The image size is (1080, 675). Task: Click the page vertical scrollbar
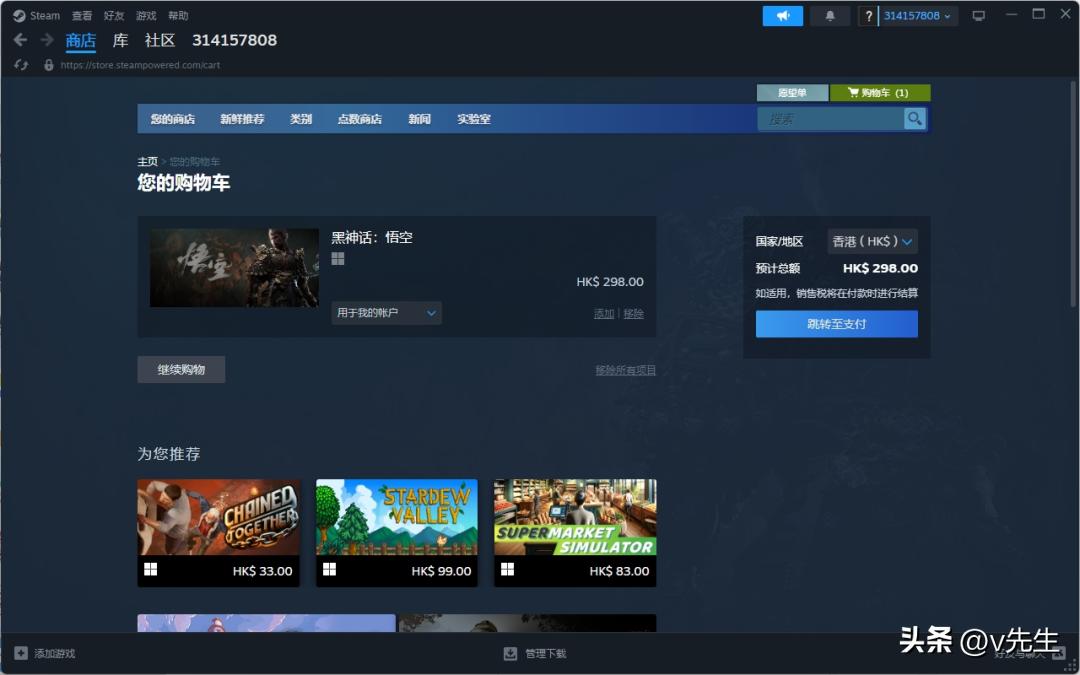pyautogui.click(x=1074, y=196)
